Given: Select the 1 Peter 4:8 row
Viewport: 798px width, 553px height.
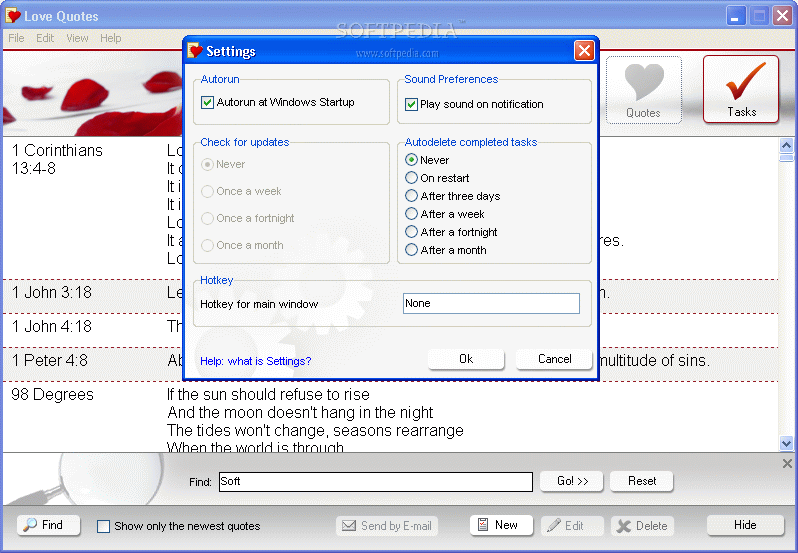Looking at the screenshot, I should pyautogui.click(x=390, y=364).
